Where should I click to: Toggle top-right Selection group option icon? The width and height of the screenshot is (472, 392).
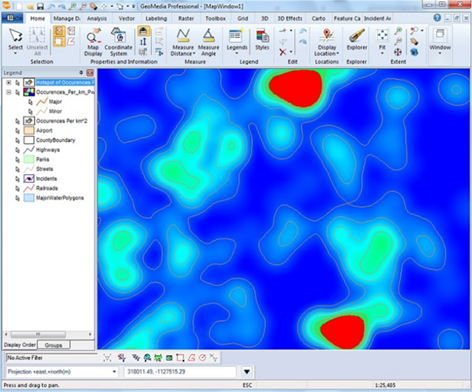pos(71,31)
